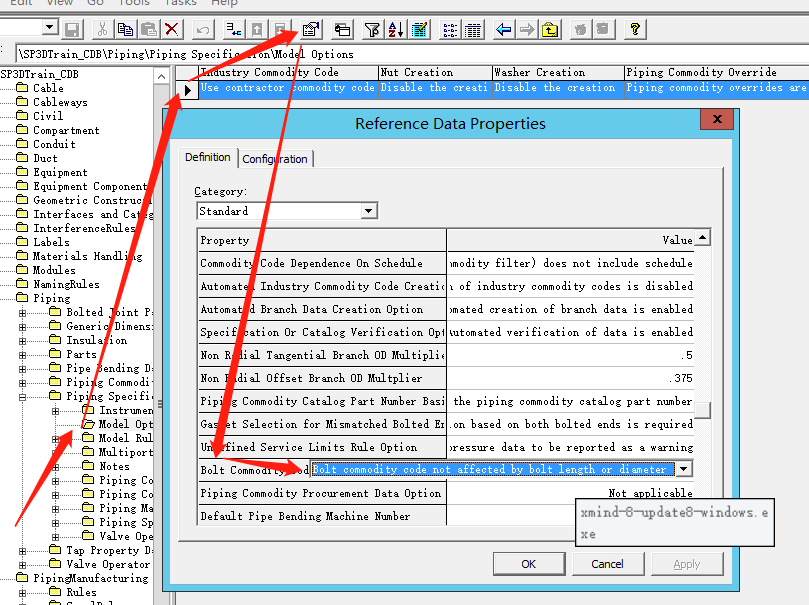Switch to List view icon
The height and width of the screenshot is (605, 809).
pos(450,29)
